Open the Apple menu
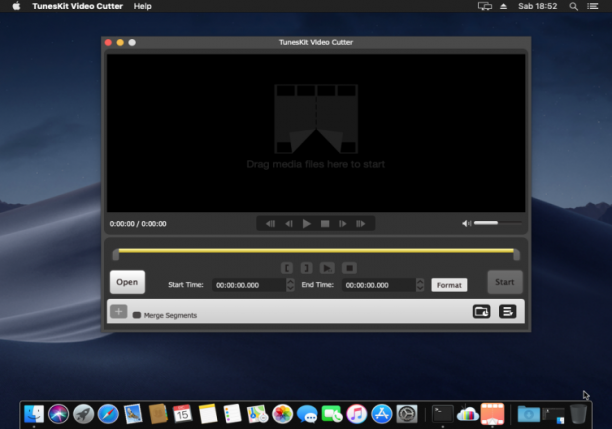The height and width of the screenshot is (429, 612). click(x=16, y=6)
